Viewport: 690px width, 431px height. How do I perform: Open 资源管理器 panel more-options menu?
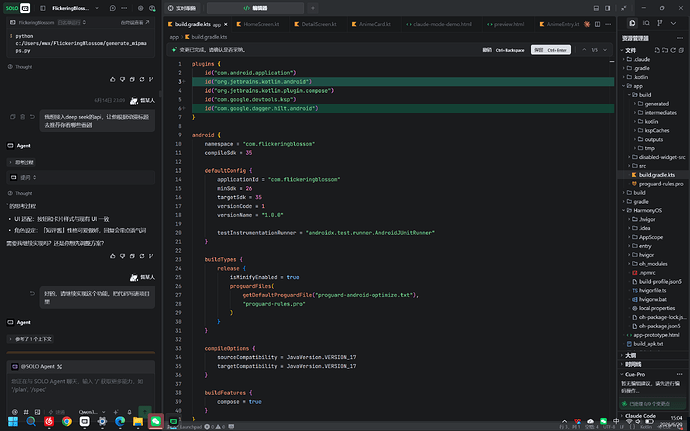680,38
